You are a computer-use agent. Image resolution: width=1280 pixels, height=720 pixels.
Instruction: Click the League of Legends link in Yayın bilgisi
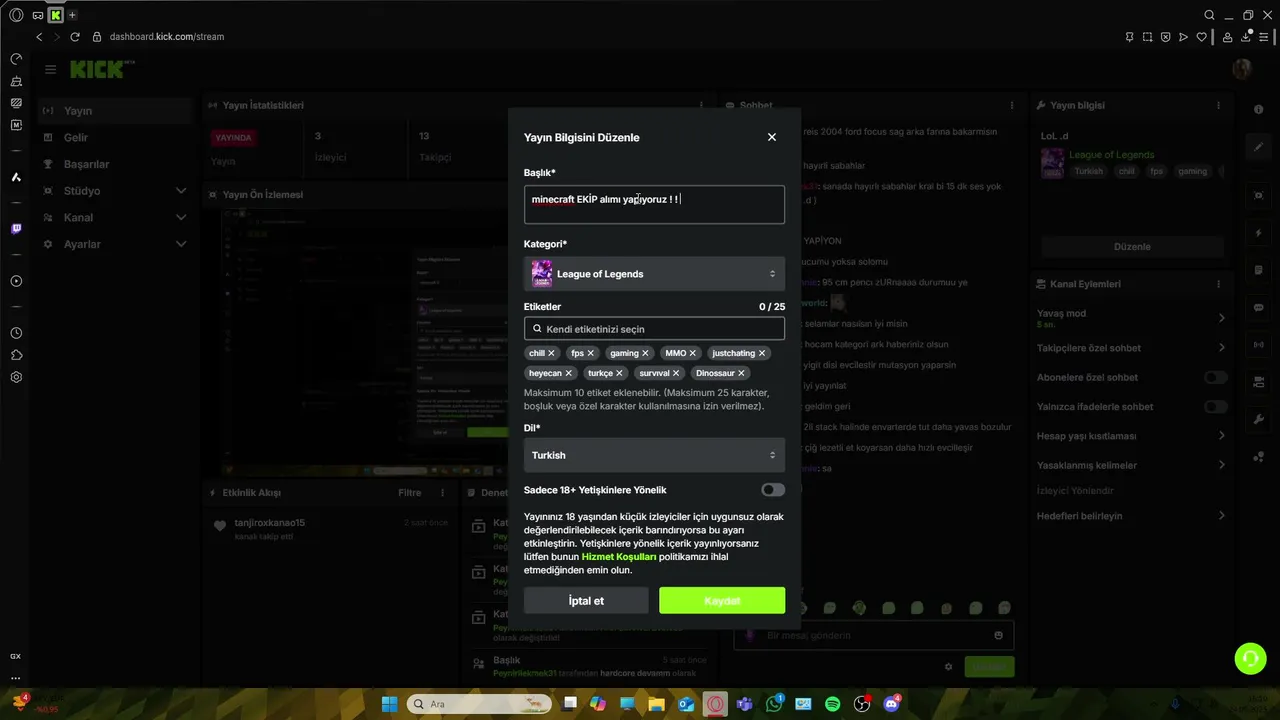1111,155
